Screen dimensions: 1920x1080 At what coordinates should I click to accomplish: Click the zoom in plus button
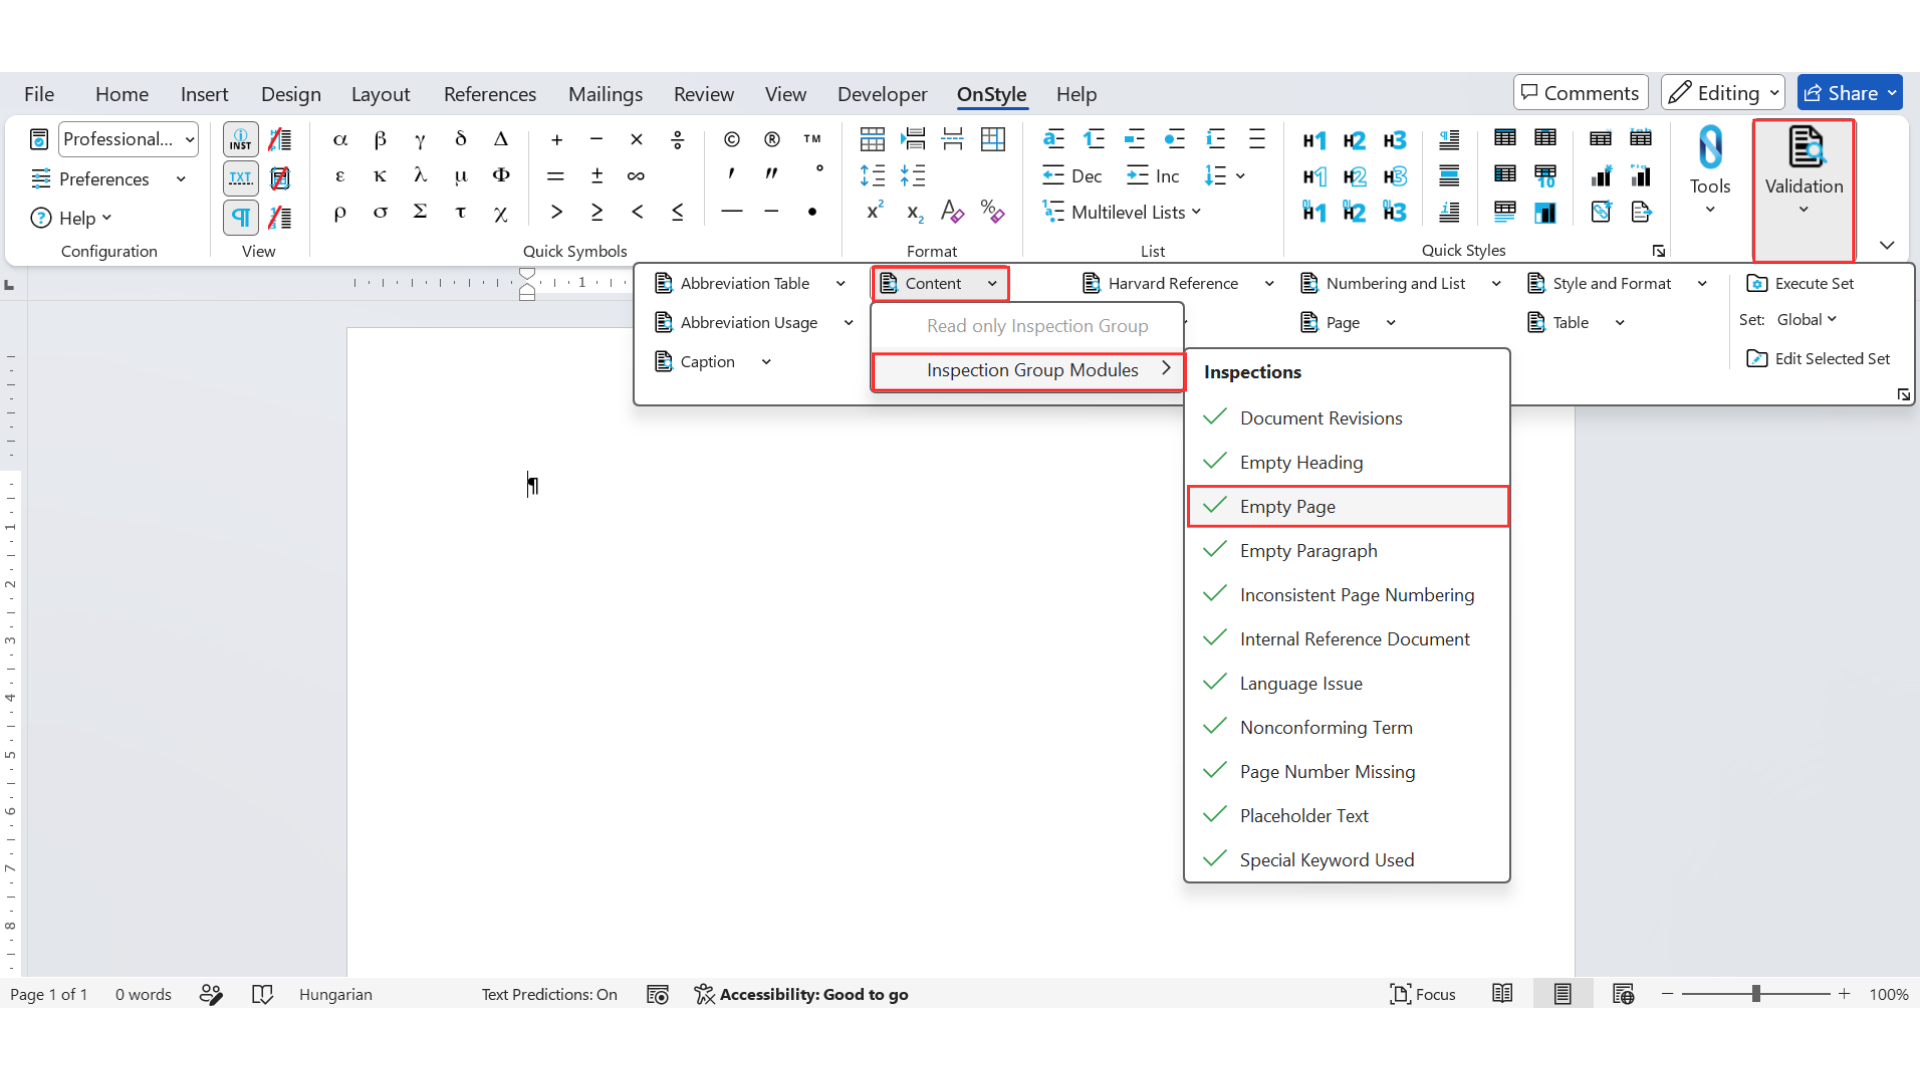pos(1844,994)
